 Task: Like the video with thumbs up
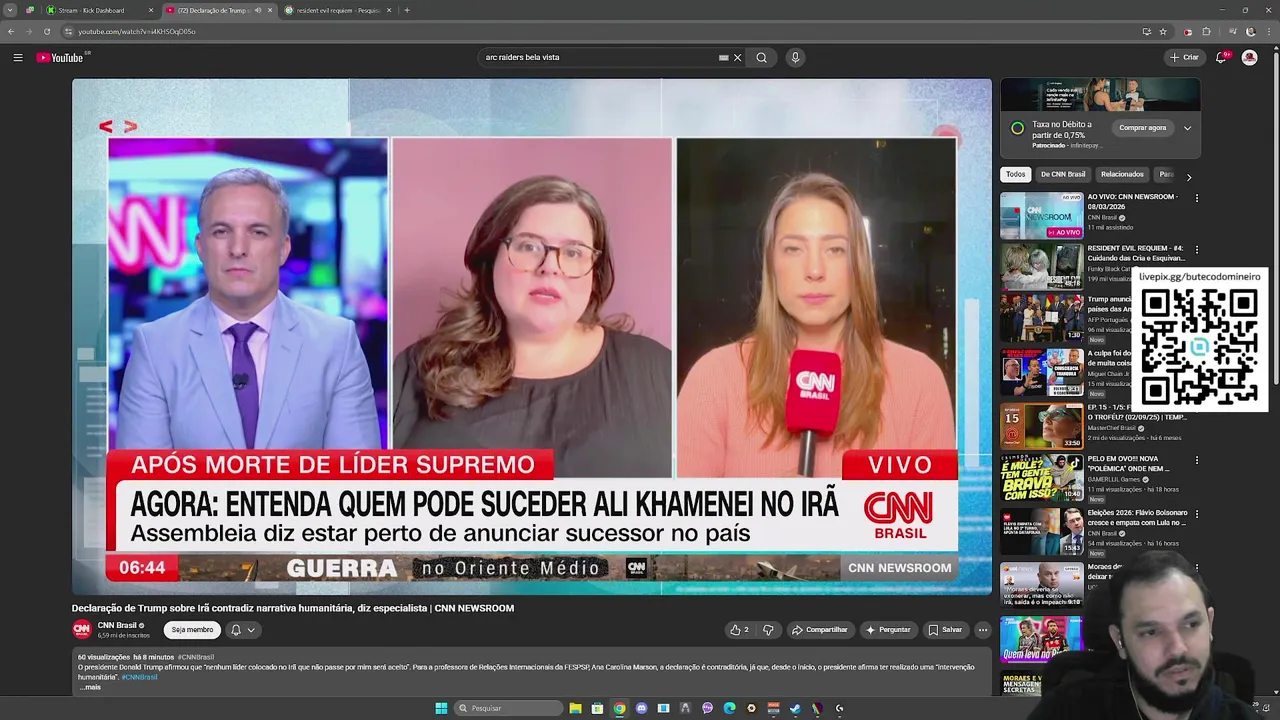coord(739,630)
